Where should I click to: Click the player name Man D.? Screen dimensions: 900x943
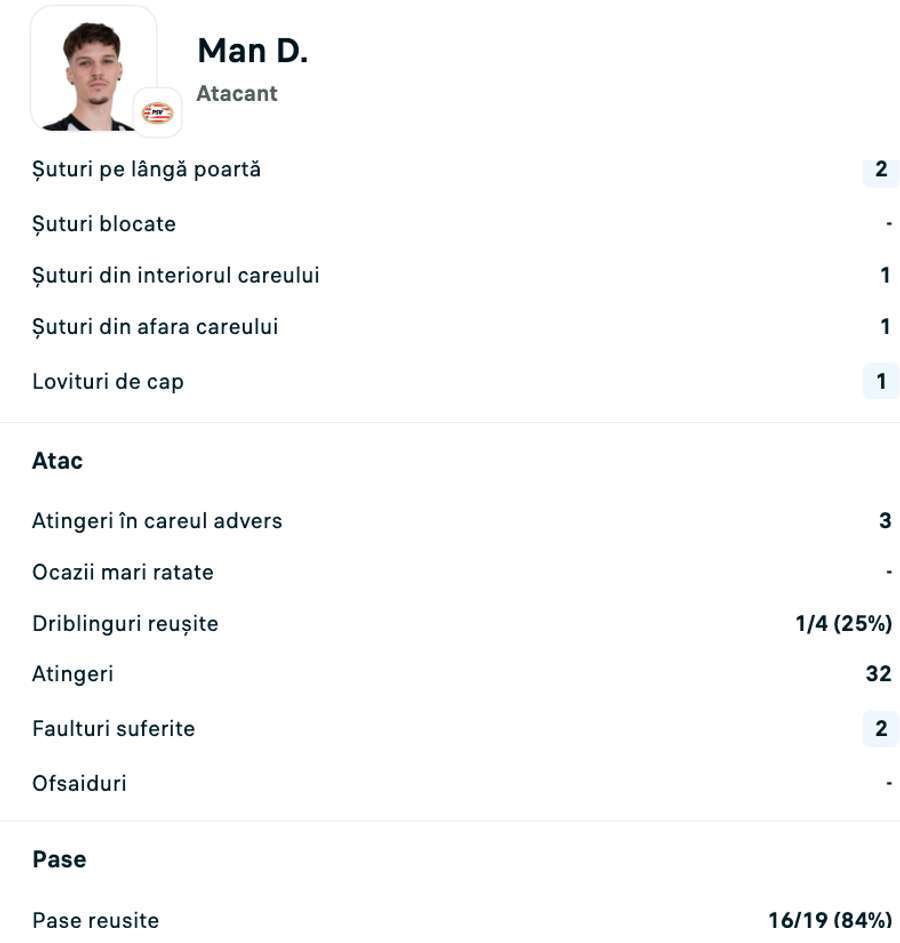click(252, 51)
